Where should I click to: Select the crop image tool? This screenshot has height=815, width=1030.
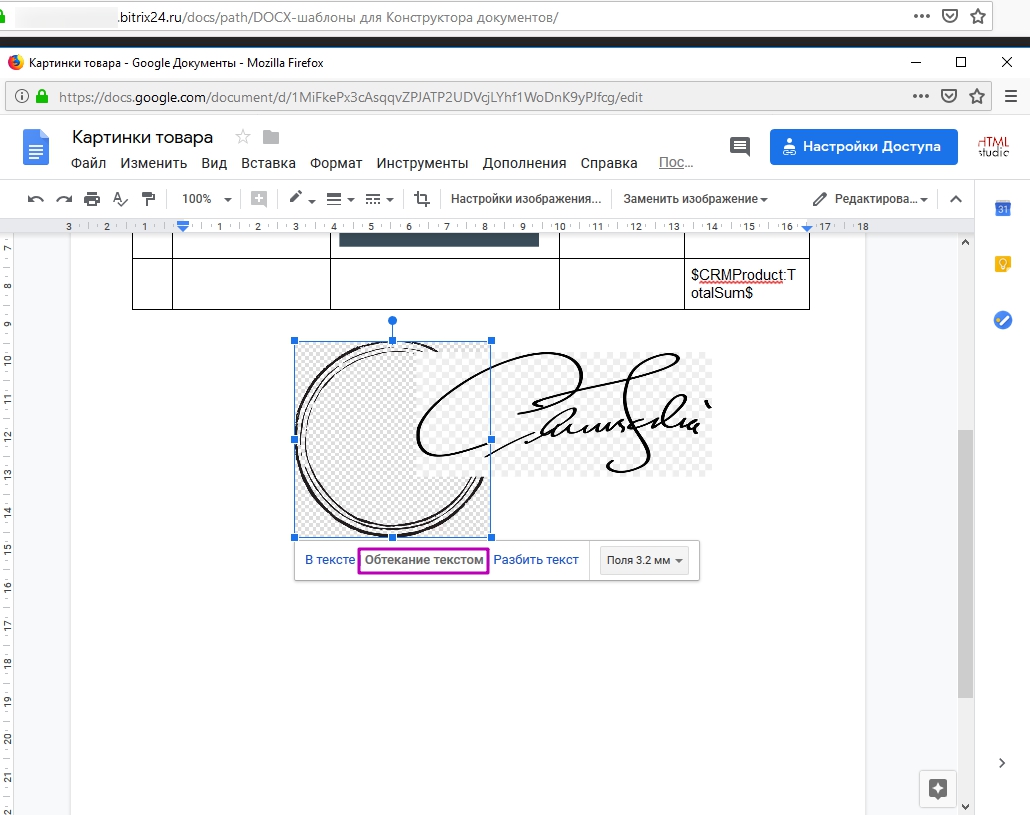click(422, 199)
